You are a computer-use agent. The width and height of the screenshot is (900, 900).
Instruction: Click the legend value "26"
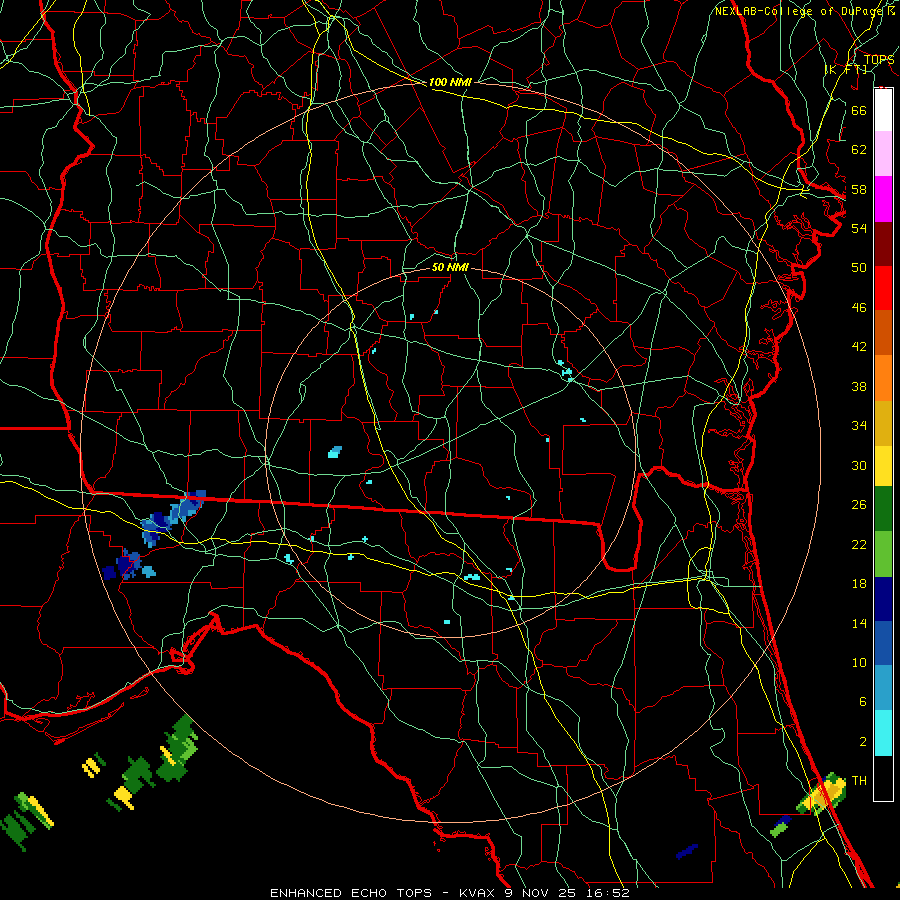(x=859, y=505)
